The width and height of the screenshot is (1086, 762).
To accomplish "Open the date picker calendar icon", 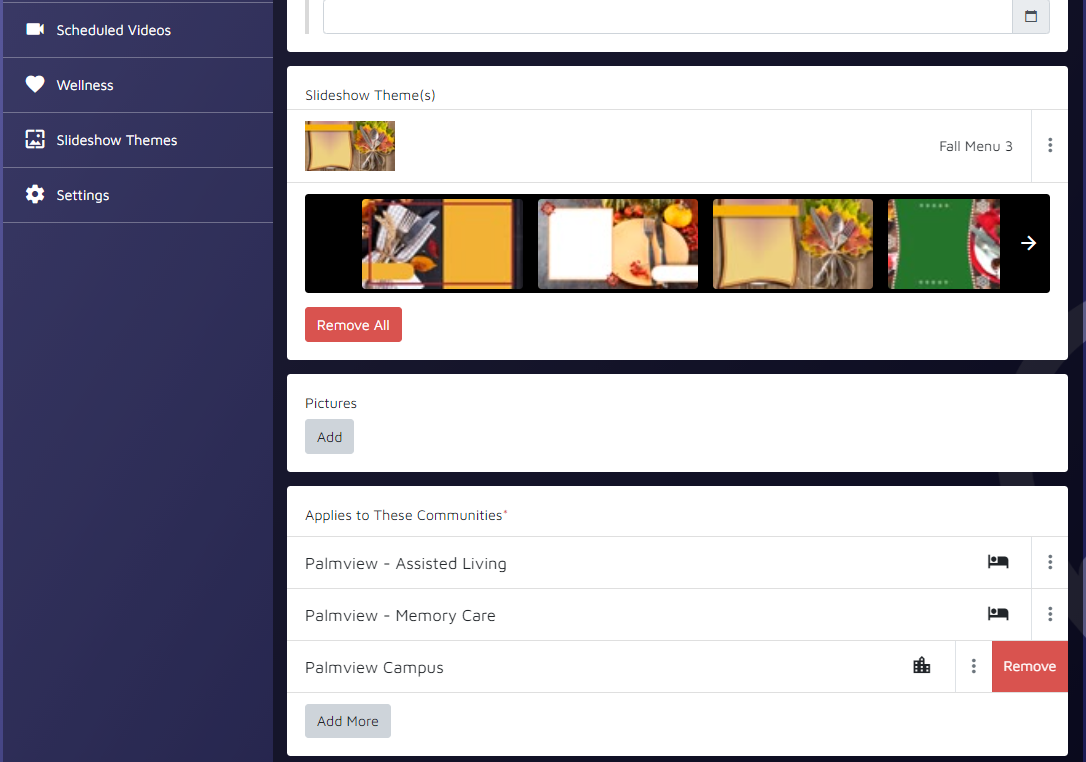I will tap(1031, 17).
